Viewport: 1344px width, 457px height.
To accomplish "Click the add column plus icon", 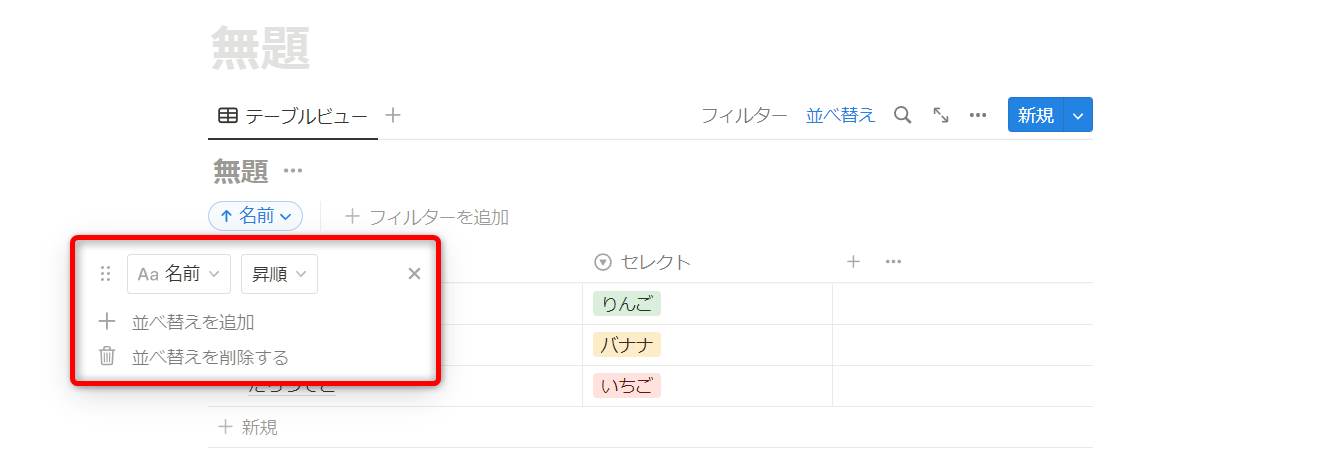I will pos(853,262).
